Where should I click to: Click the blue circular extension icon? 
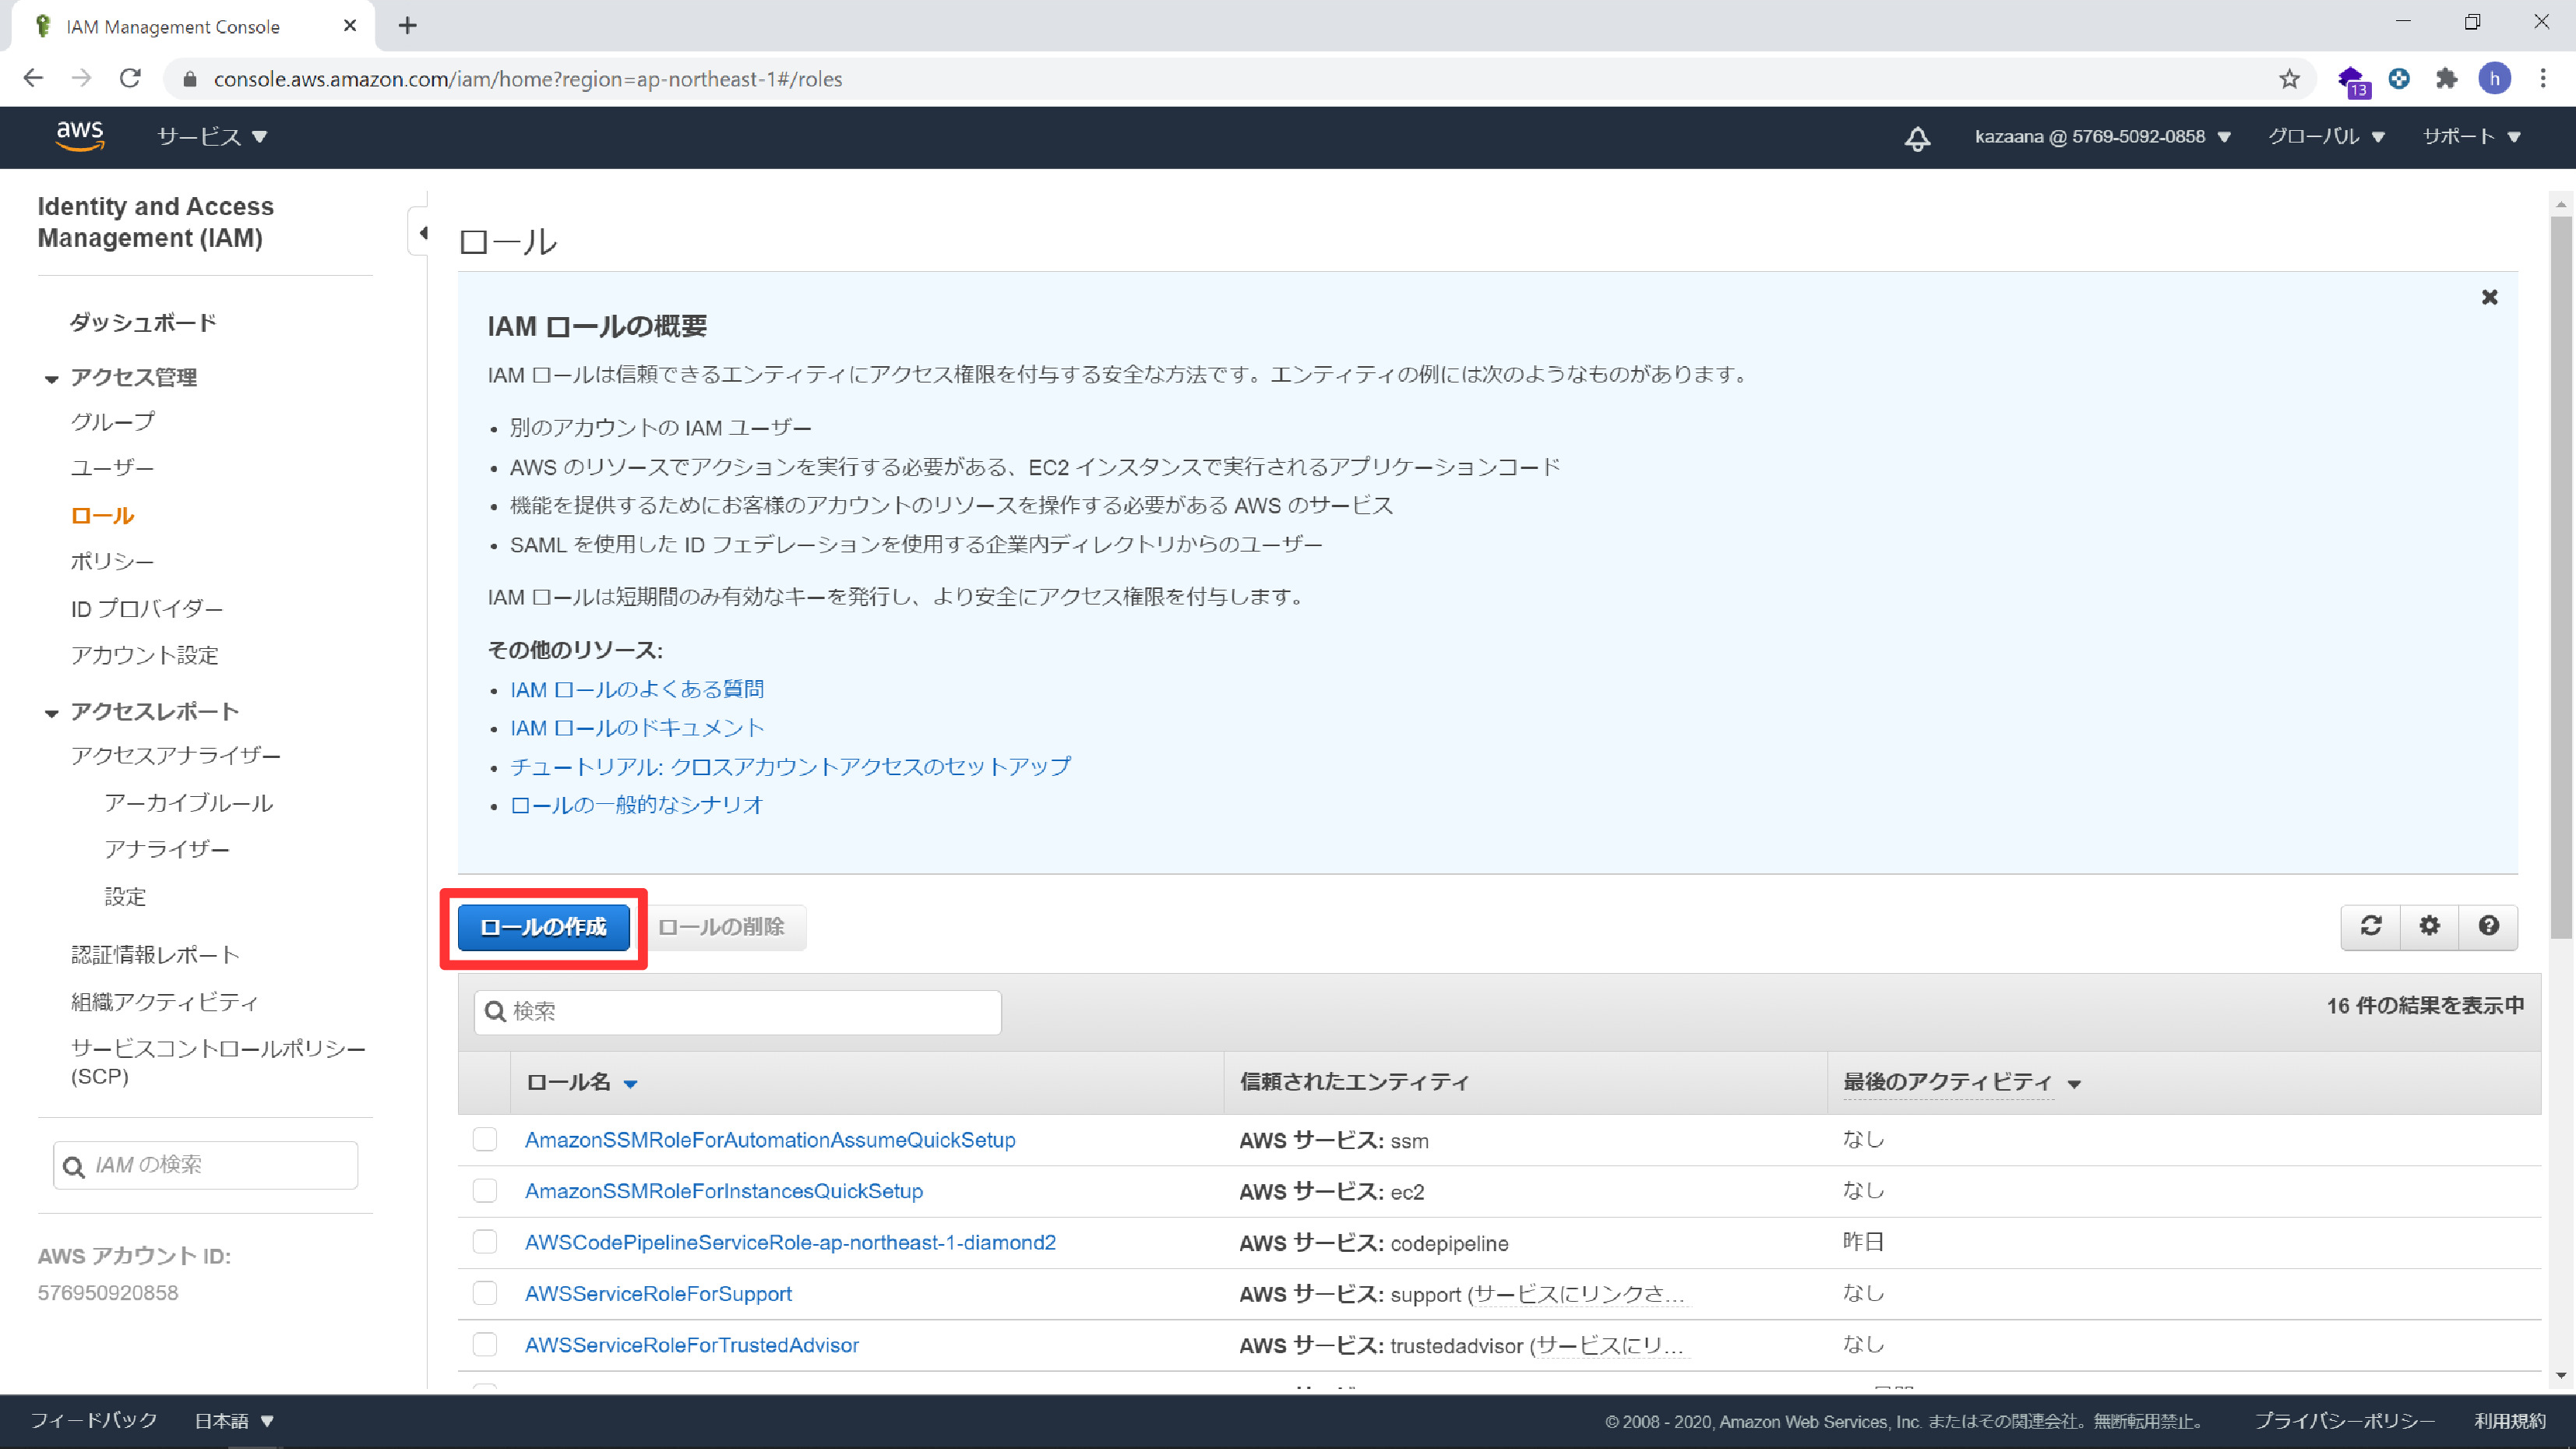(2399, 79)
